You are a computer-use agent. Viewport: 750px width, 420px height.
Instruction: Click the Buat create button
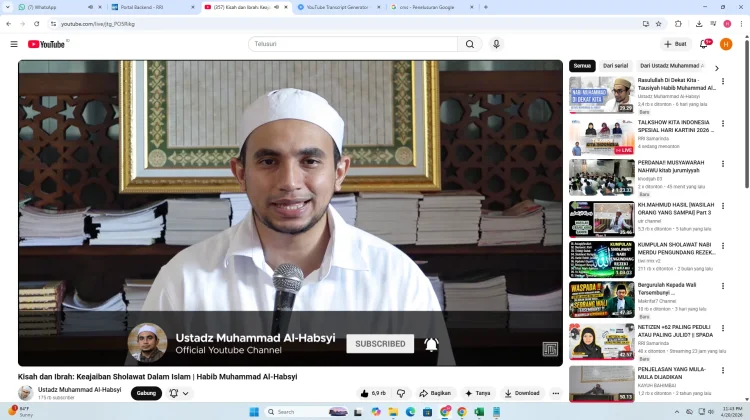pos(675,44)
